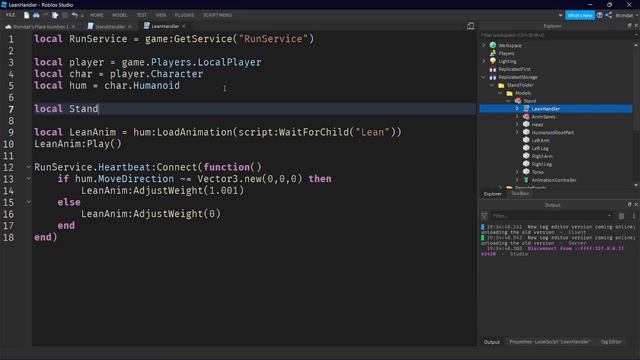Click the Explorer scrollbar down arrow

636,185
